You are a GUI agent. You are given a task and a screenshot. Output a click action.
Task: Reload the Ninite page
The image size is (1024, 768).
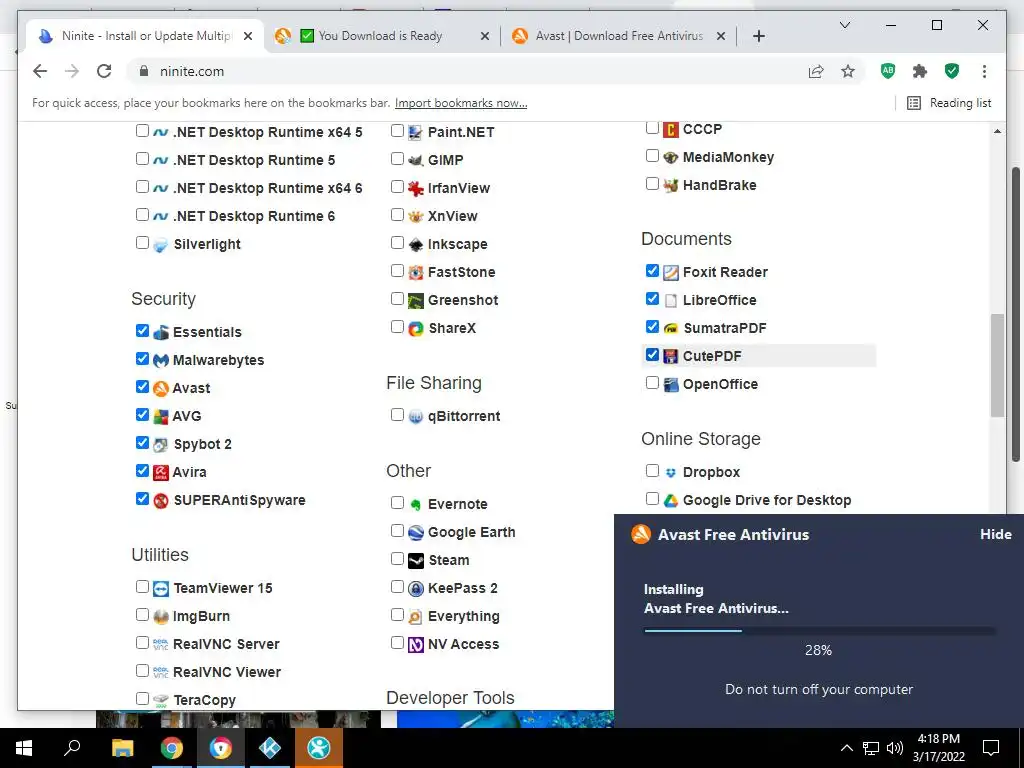point(104,71)
